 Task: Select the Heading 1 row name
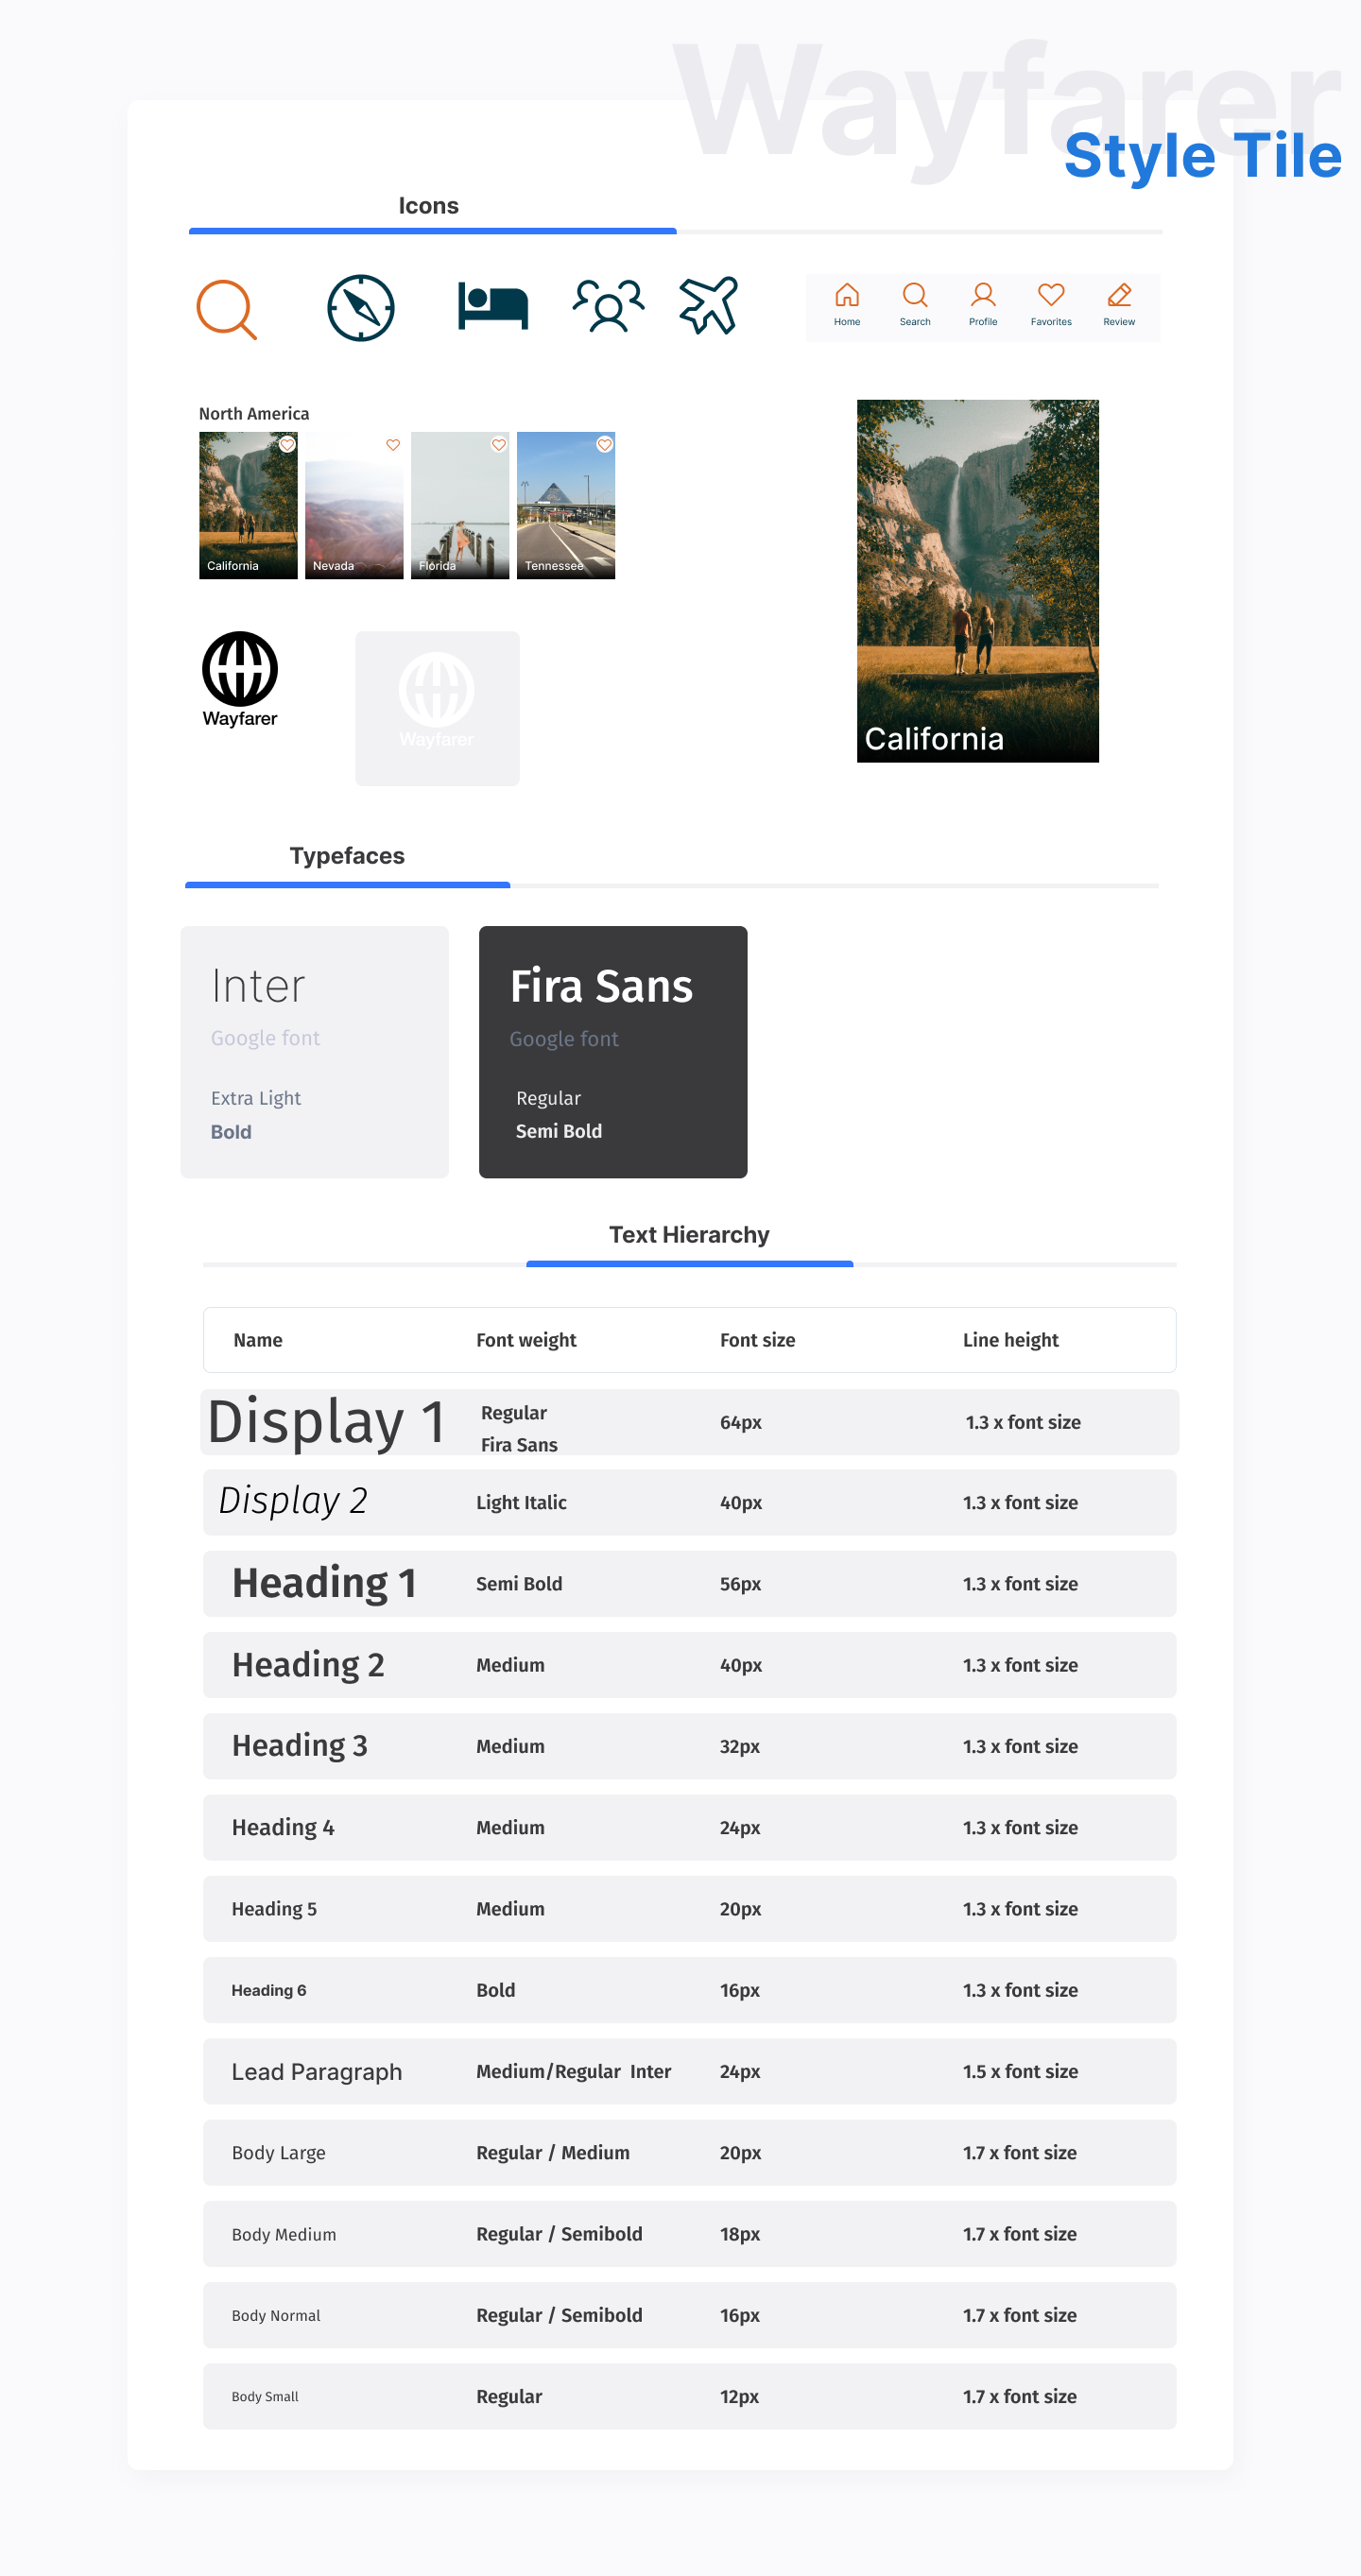(x=324, y=1584)
